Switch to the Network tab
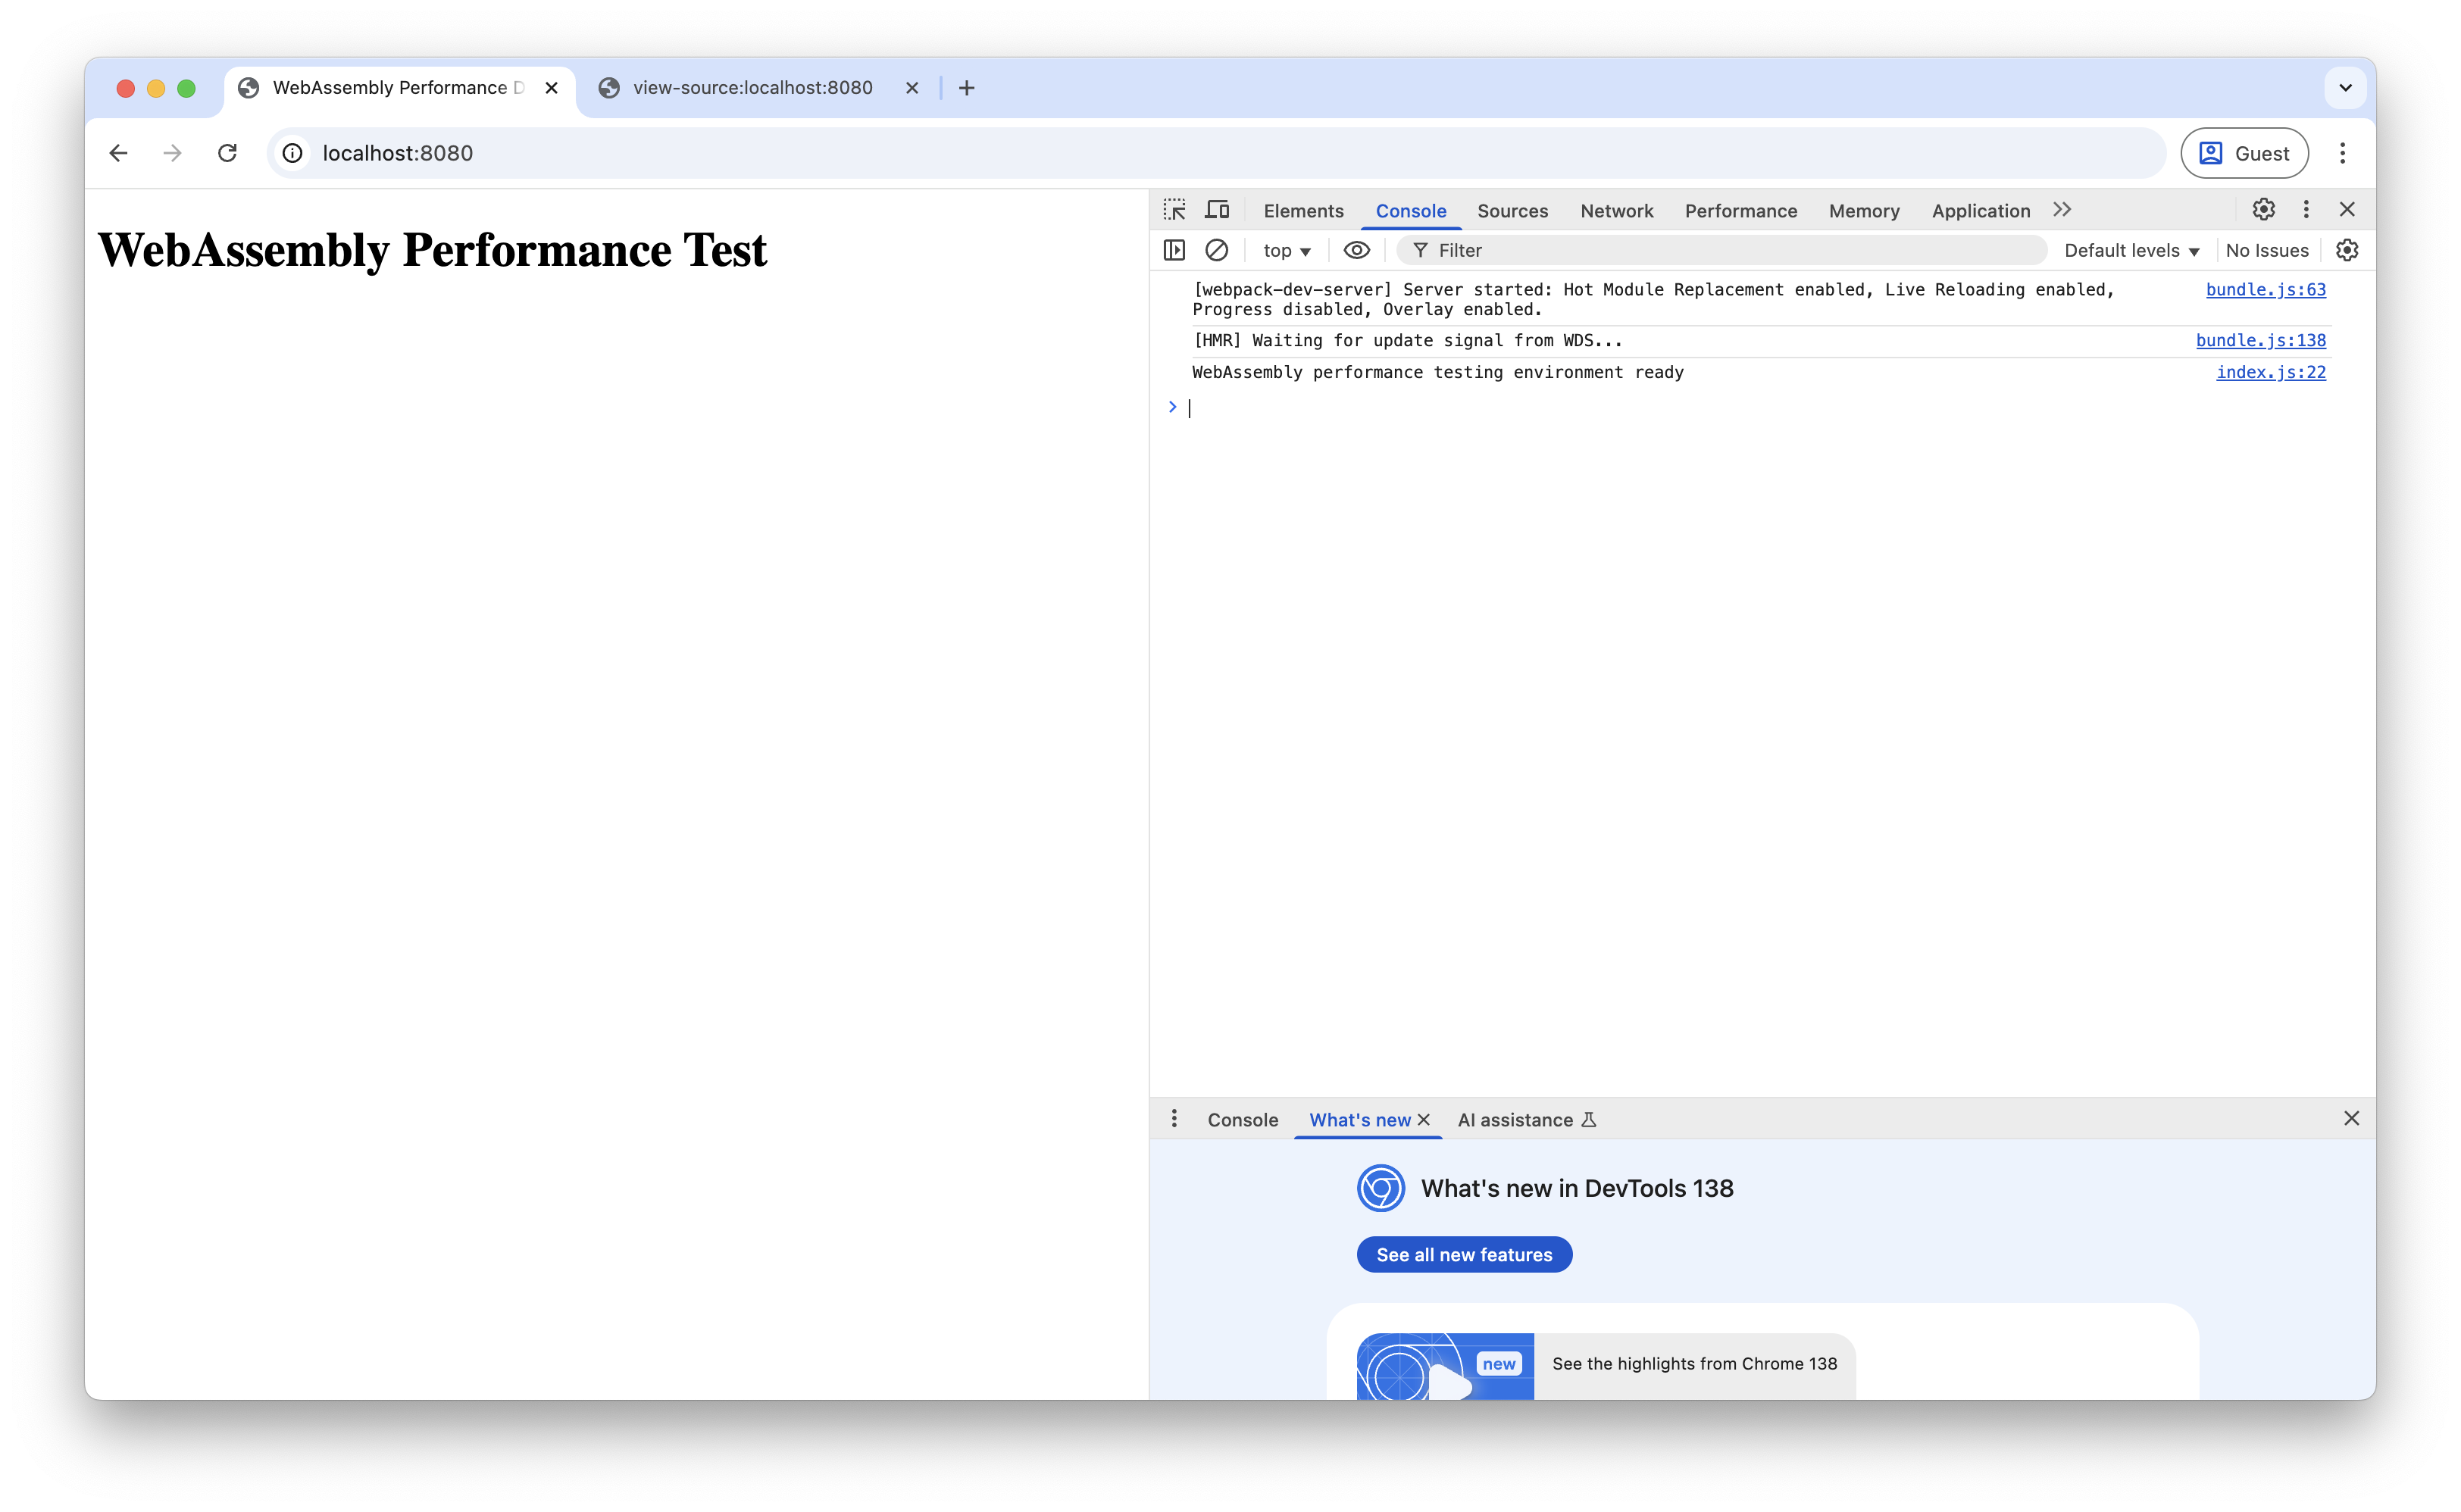2461x1512 pixels. pyautogui.click(x=1616, y=211)
